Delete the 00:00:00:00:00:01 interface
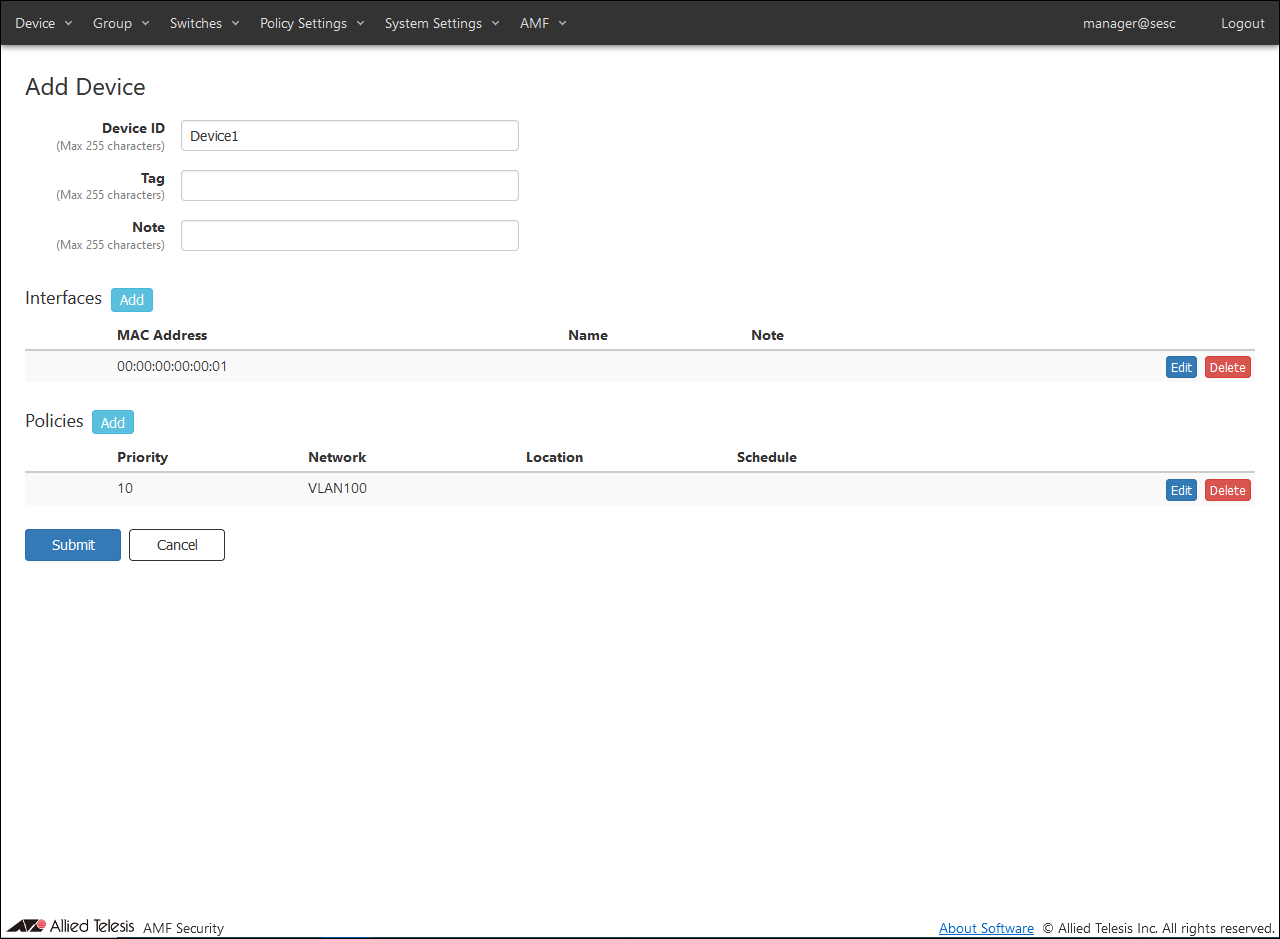This screenshot has width=1280, height=939. coord(1227,367)
